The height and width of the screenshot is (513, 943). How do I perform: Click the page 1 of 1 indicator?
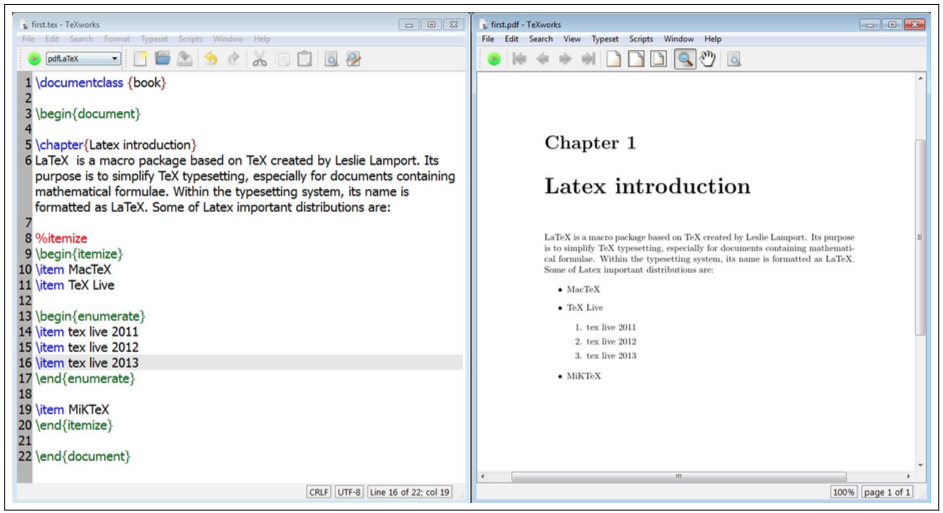coord(886,492)
